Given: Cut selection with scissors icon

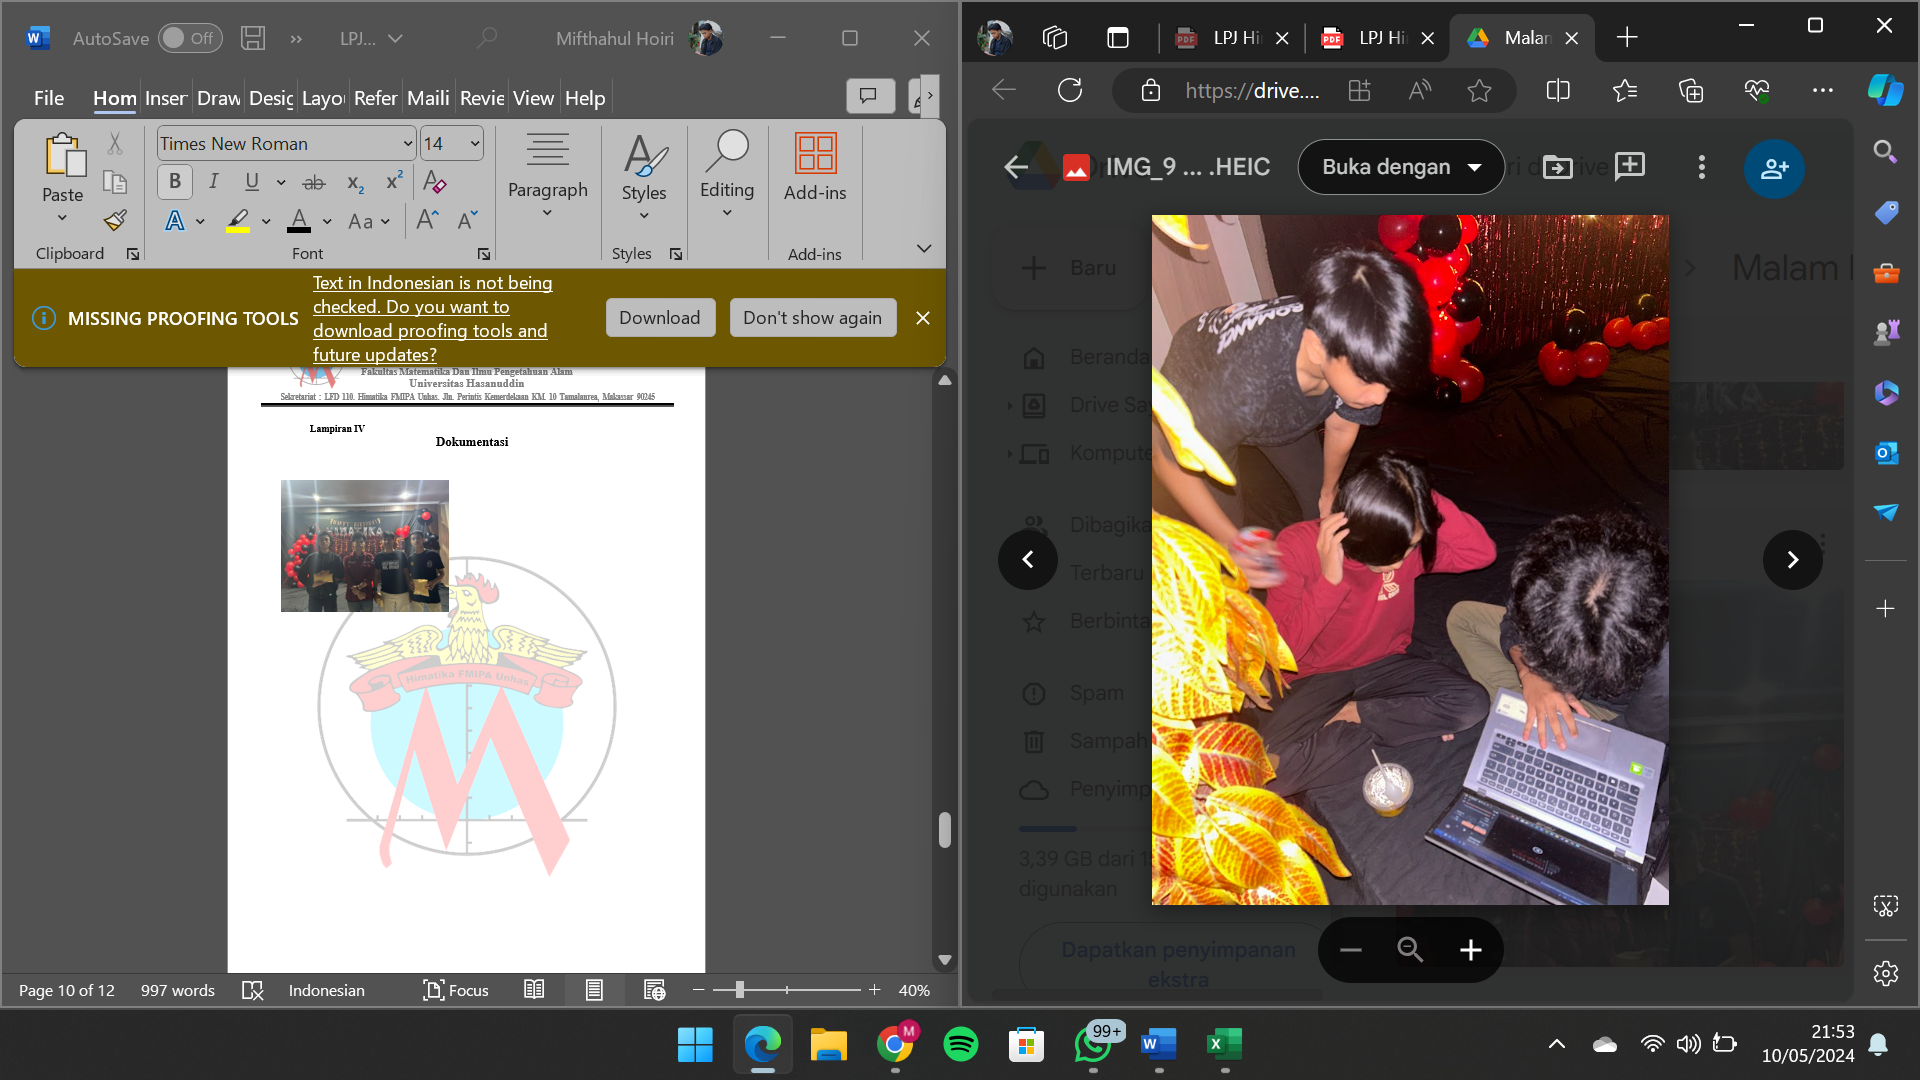Looking at the screenshot, I should click(x=115, y=144).
